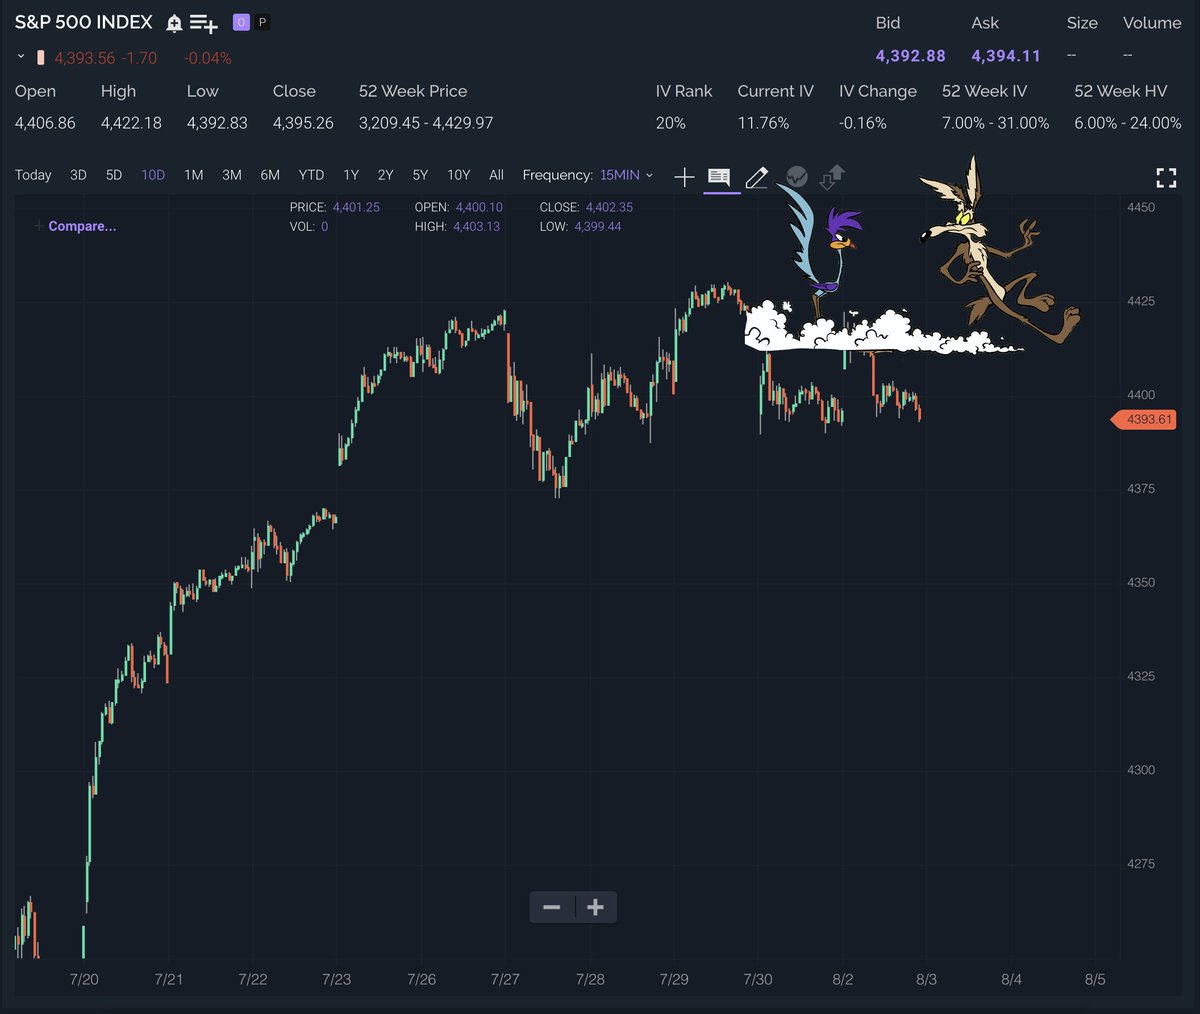Select the All time range
The width and height of the screenshot is (1200, 1014).
[x=496, y=175]
